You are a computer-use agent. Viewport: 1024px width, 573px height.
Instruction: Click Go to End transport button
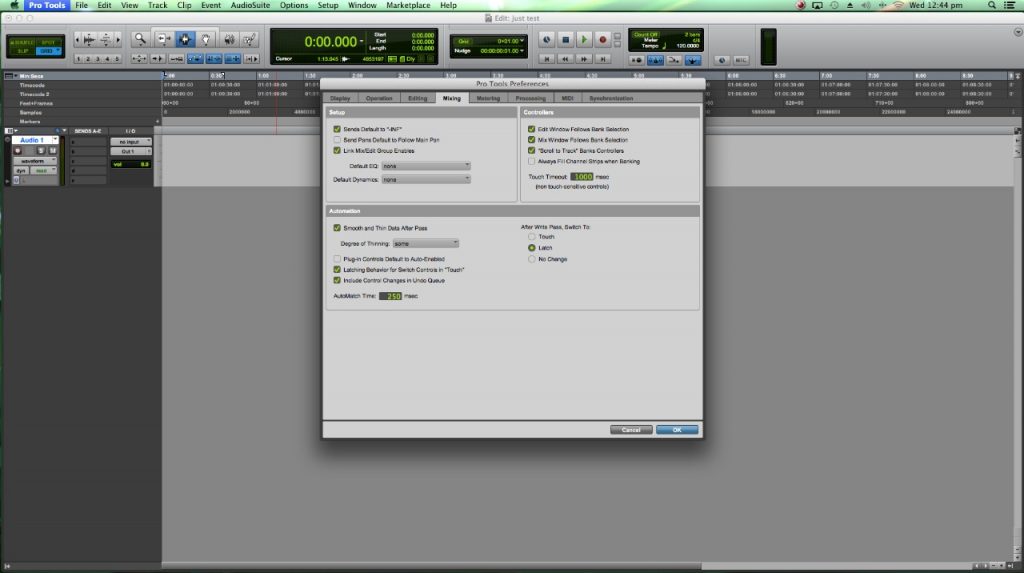tap(603, 59)
